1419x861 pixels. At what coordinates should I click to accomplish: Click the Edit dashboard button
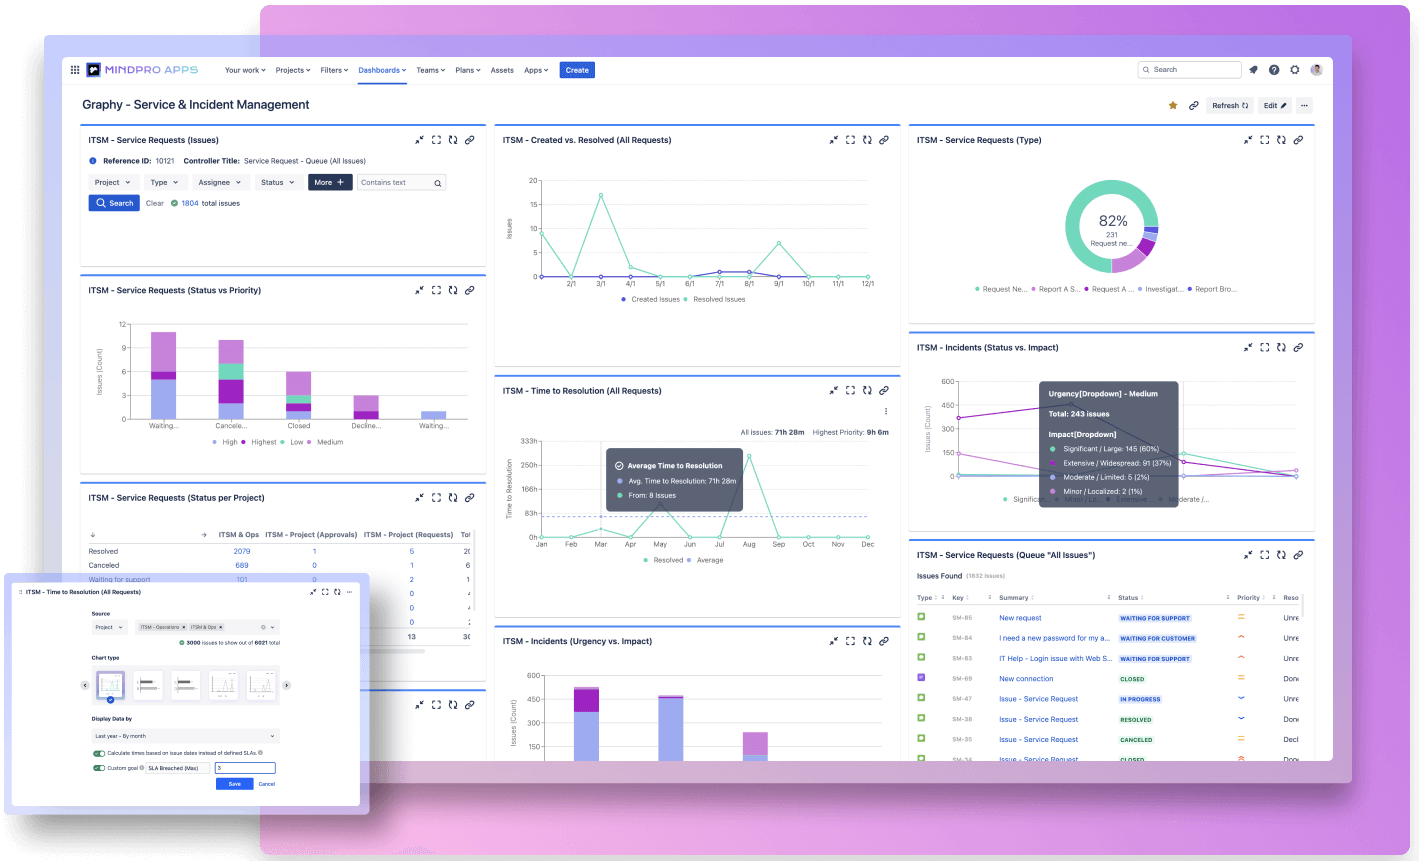tap(1275, 105)
